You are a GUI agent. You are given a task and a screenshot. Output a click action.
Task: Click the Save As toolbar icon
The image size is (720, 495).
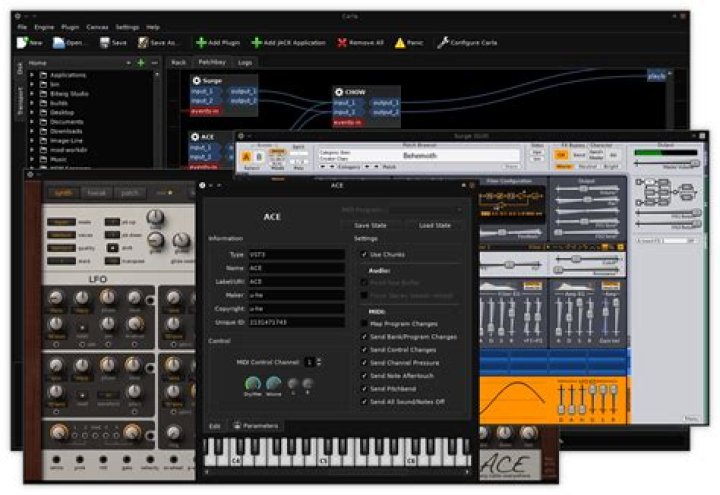(x=143, y=43)
